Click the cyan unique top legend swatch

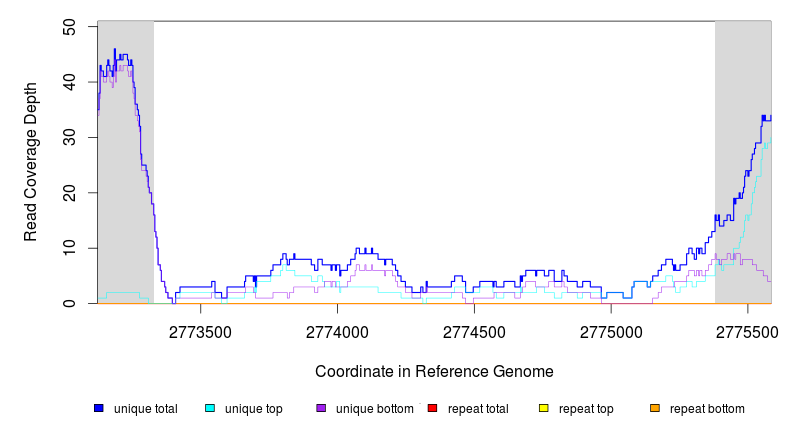(210, 409)
